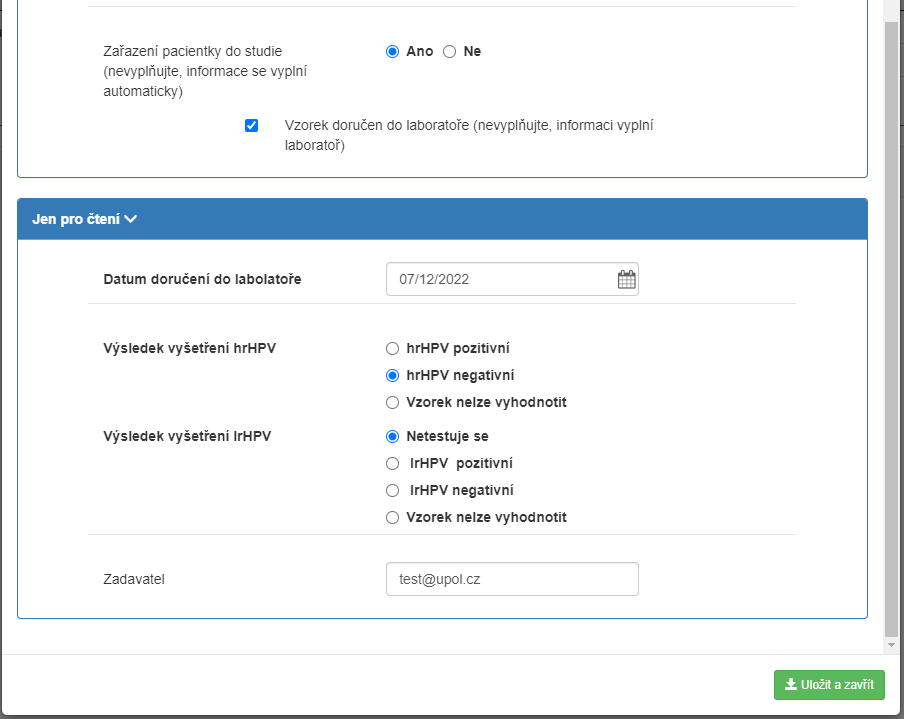The height and width of the screenshot is (719, 904).
Task: Select Vzorek nelze vyhodnotit under lrHPV result
Action: [x=393, y=518]
